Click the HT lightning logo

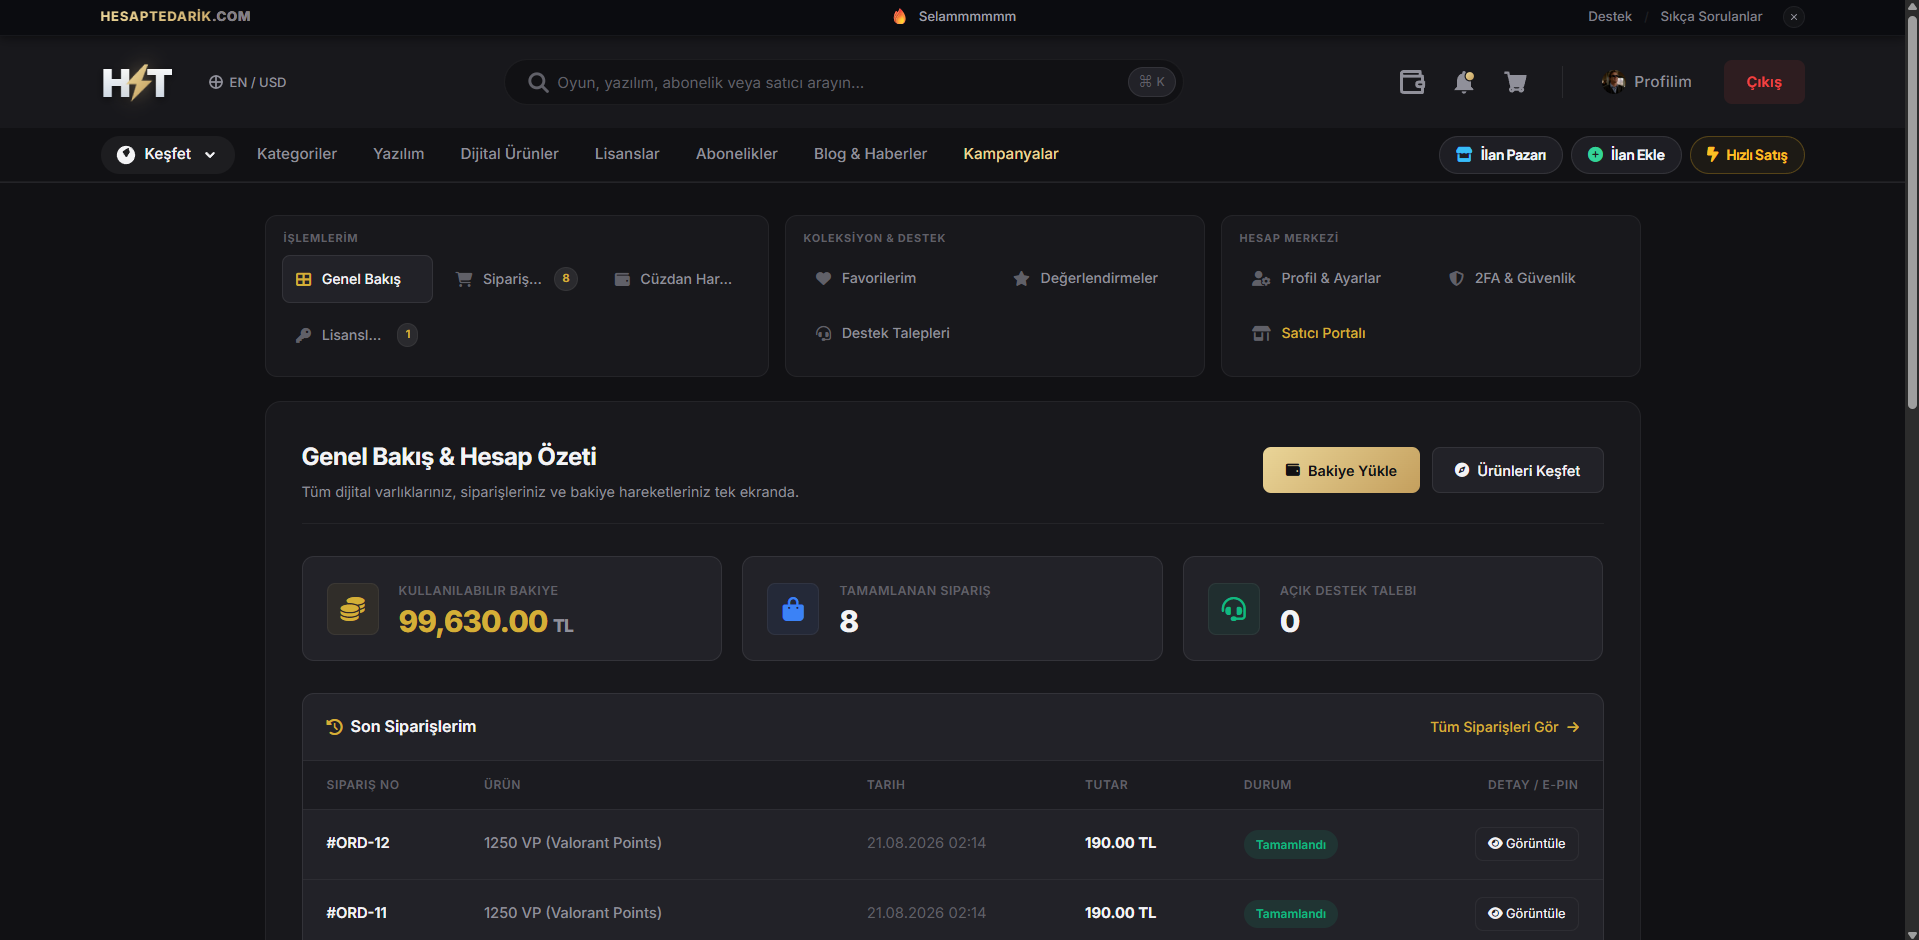pos(137,82)
